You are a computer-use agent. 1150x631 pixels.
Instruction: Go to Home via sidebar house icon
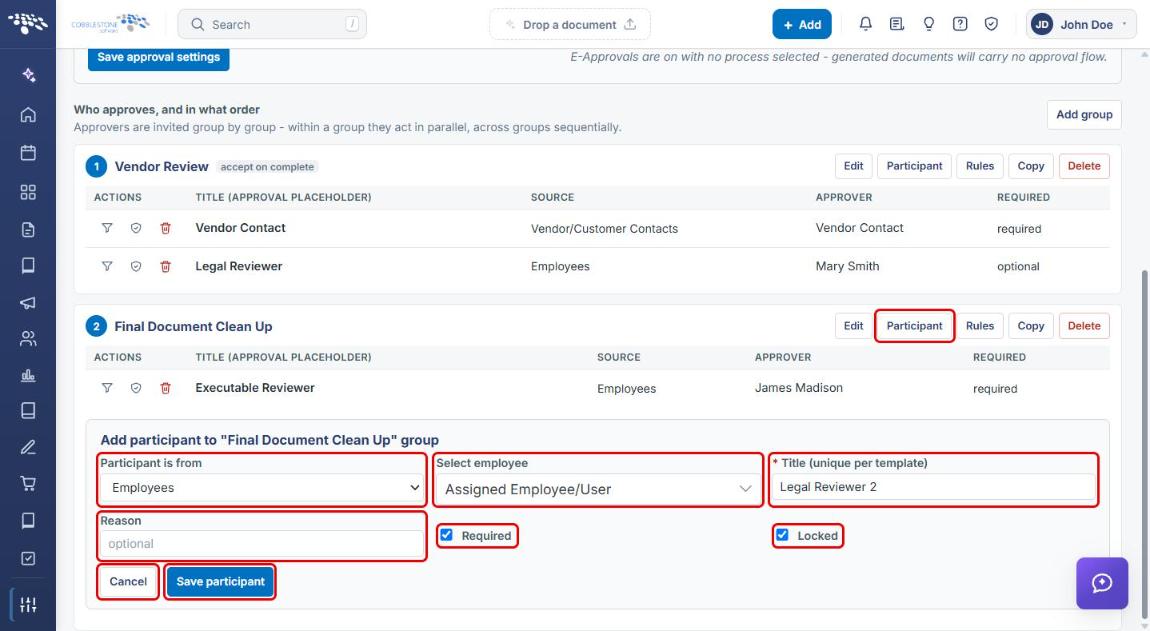[28, 114]
